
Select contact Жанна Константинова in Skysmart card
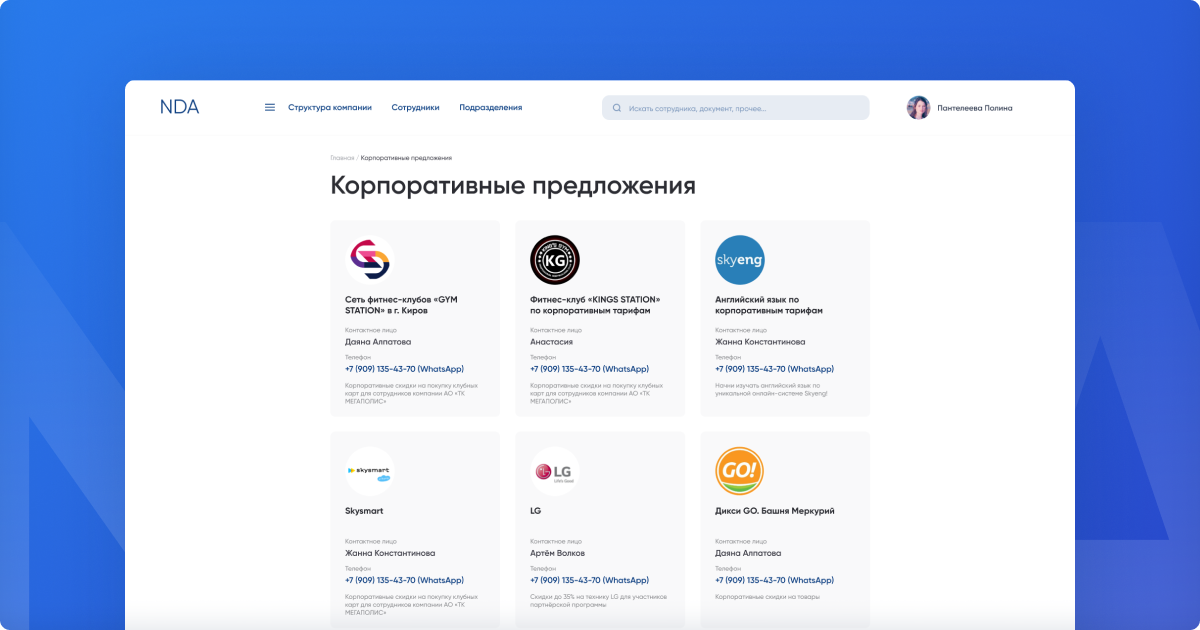[x=390, y=553]
